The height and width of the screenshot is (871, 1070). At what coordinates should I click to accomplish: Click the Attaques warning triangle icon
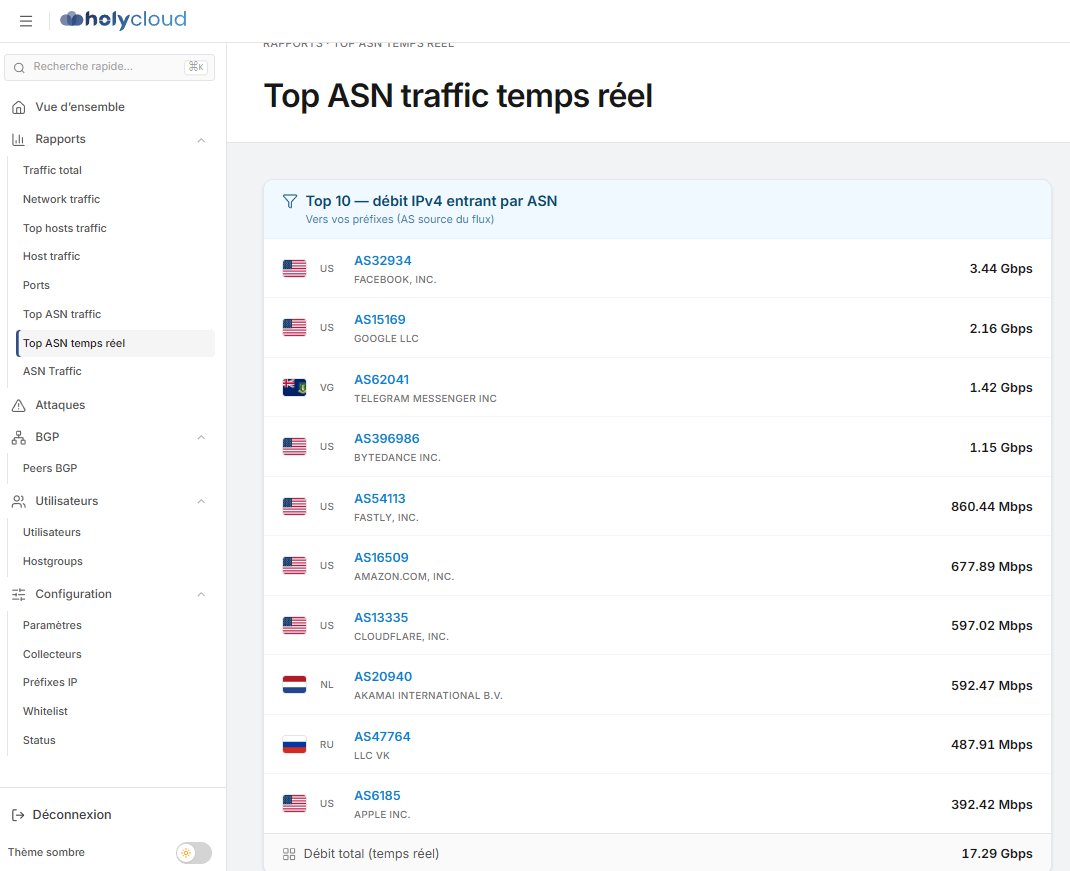(18, 405)
